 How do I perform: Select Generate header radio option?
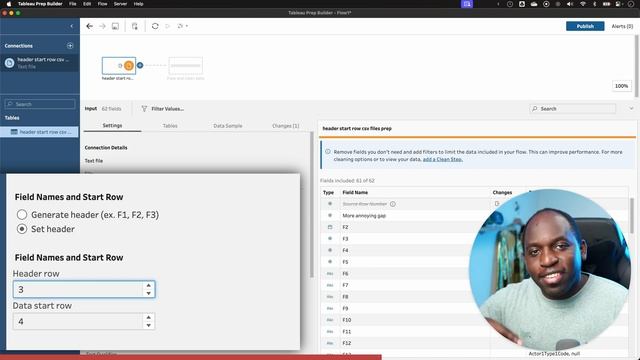pyautogui.click(x=22, y=214)
